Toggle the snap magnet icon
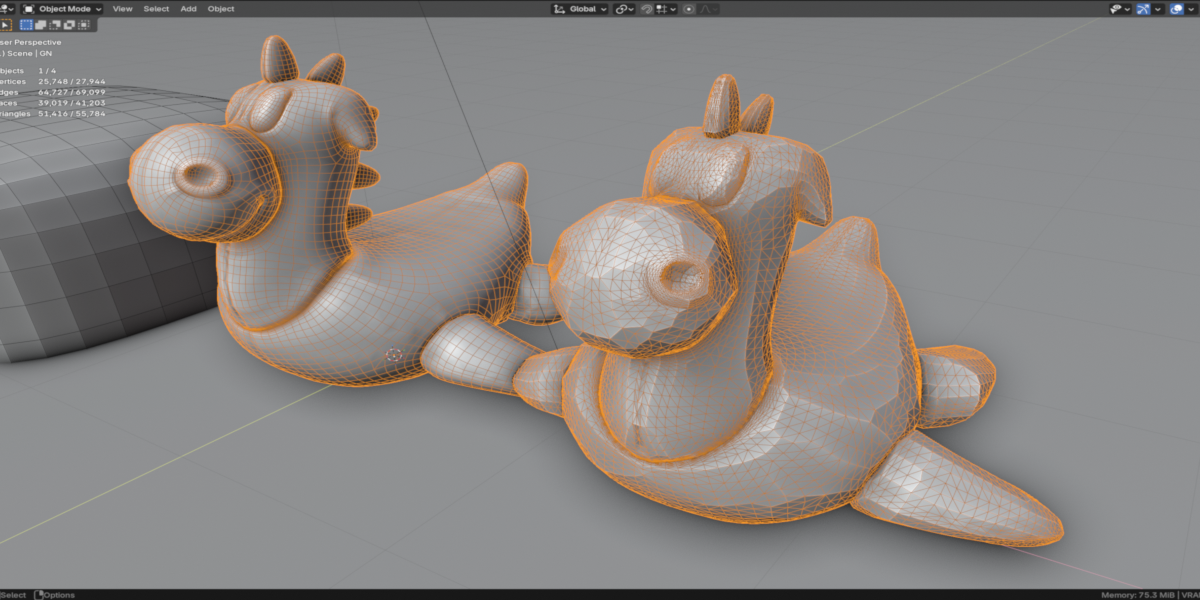The image size is (1200, 600). coord(647,9)
